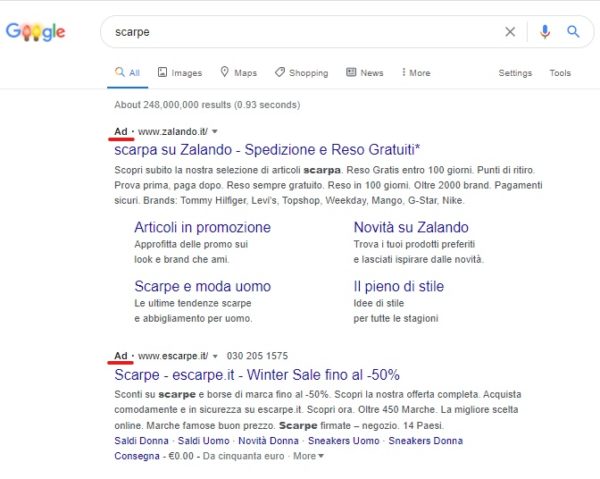This screenshot has height=479, width=600.
Task: Start voice search with microphone icon
Action: (545, 32)
